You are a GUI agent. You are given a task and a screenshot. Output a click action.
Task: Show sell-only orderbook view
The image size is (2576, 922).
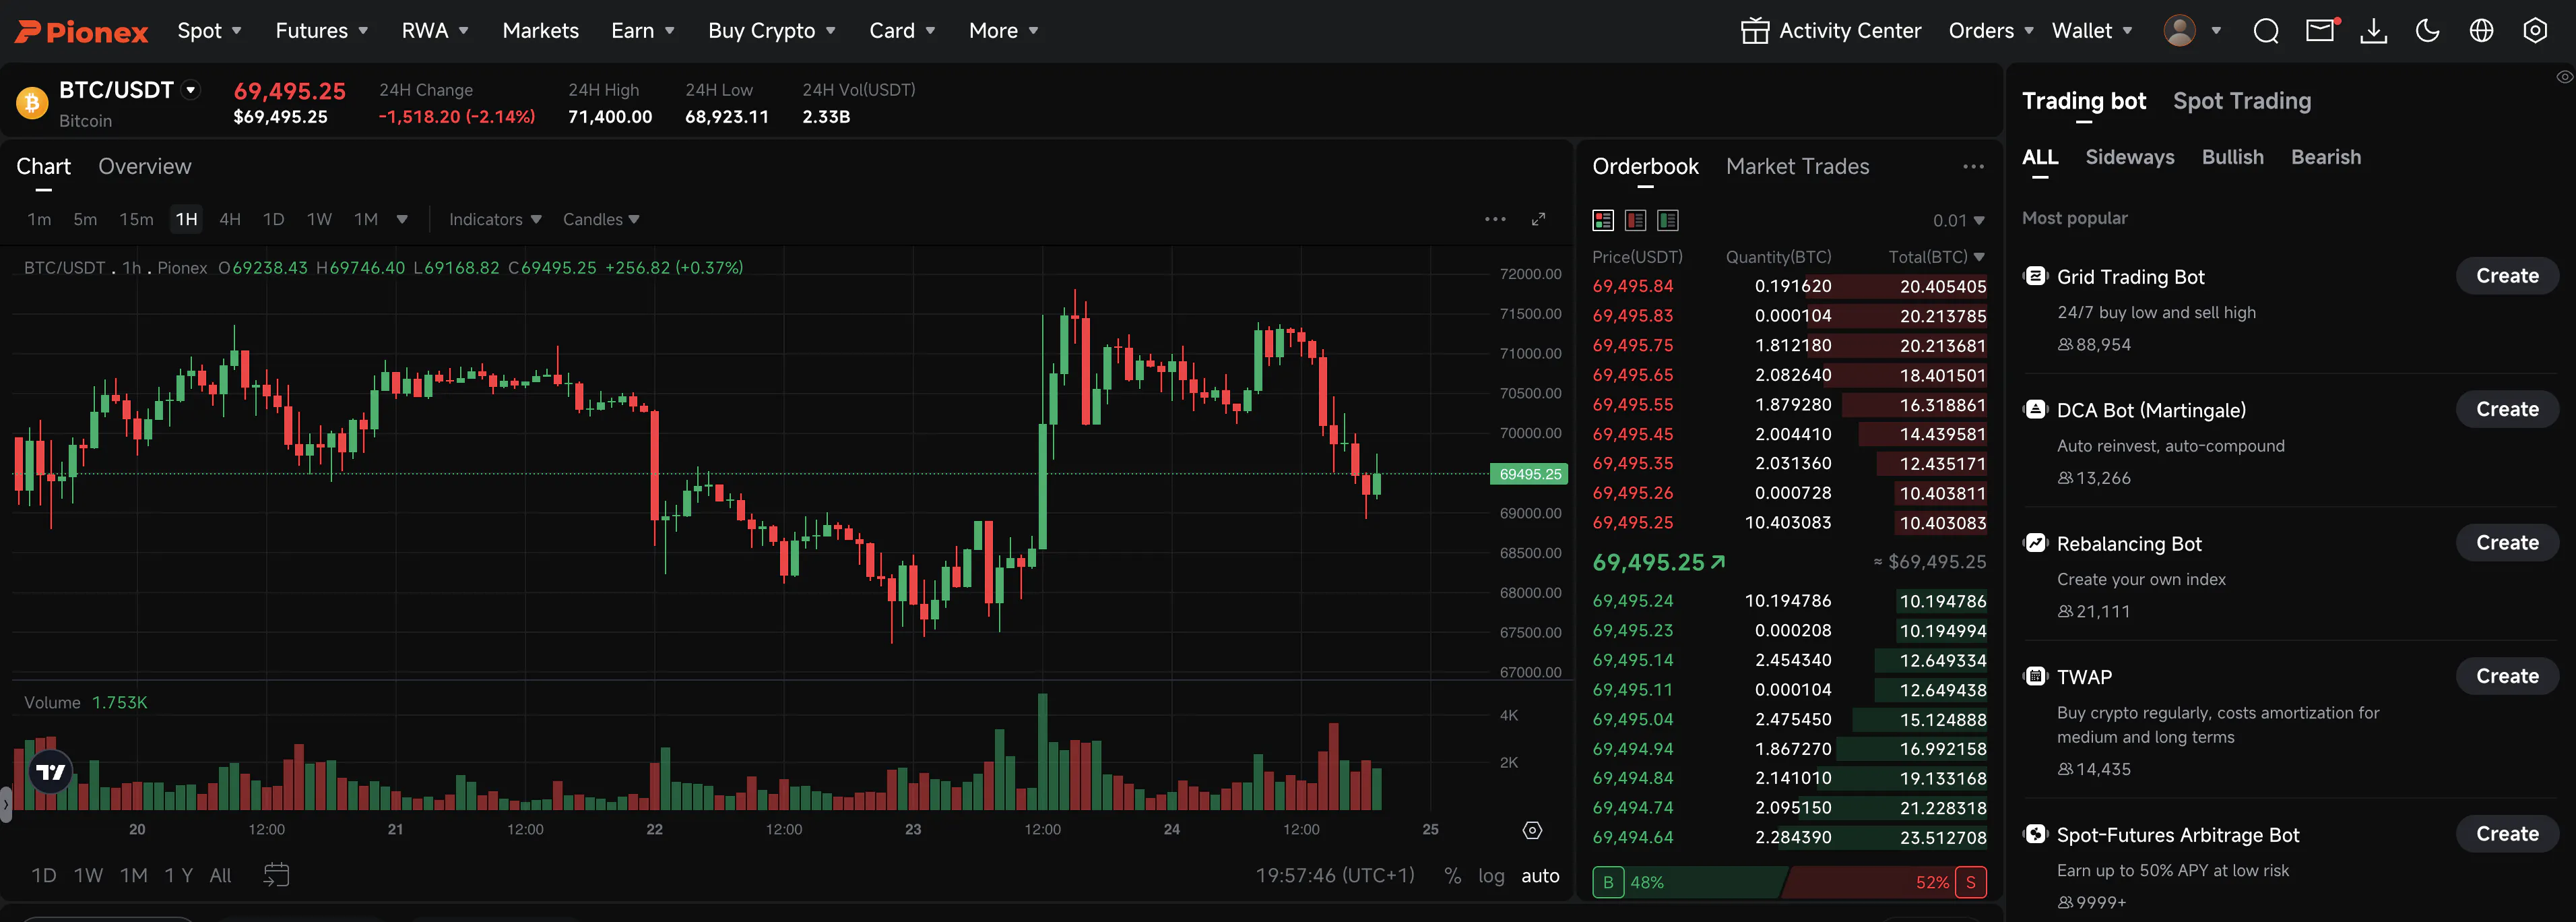click(1636, 220)
